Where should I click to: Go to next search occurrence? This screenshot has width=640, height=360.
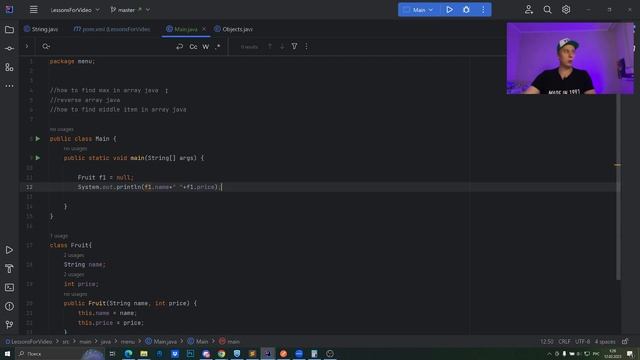tap(282, 47)
